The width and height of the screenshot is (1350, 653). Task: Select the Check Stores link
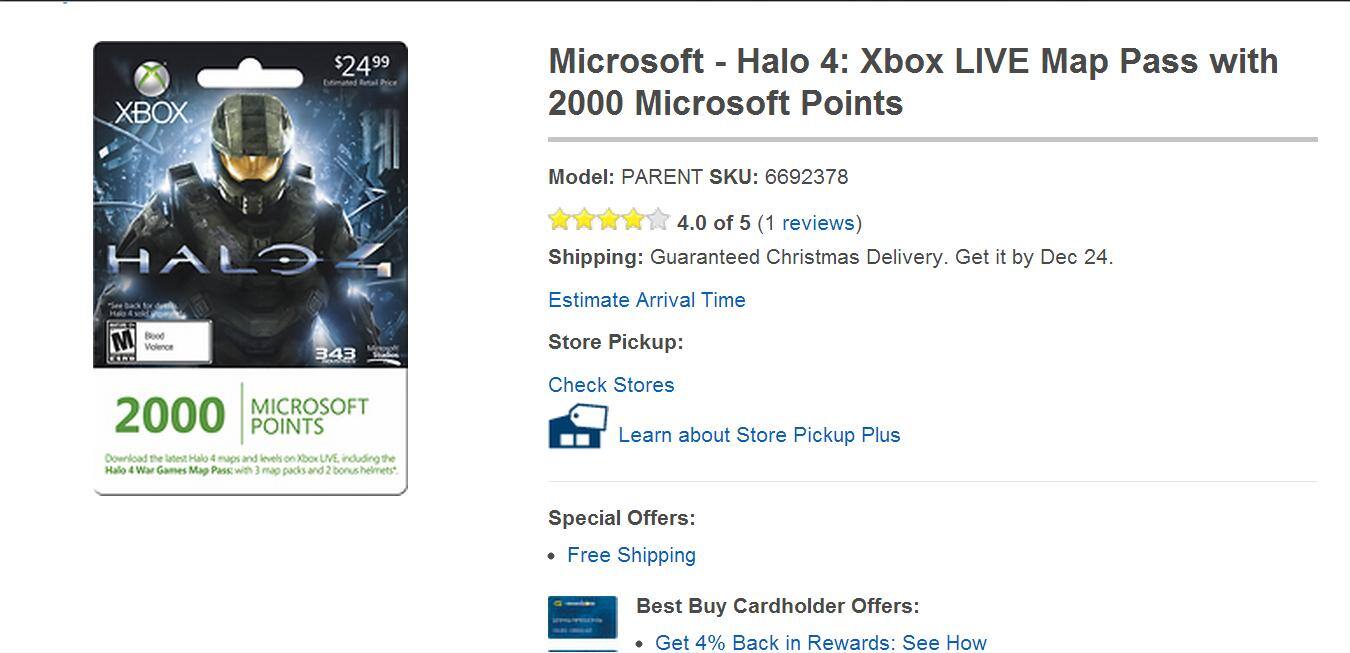(611, 385)
